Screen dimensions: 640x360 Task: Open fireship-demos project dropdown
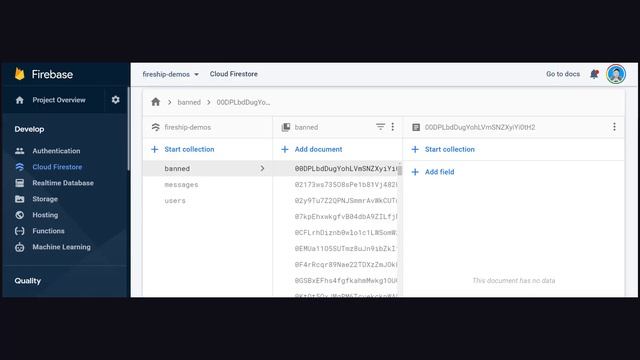[171, 74]
